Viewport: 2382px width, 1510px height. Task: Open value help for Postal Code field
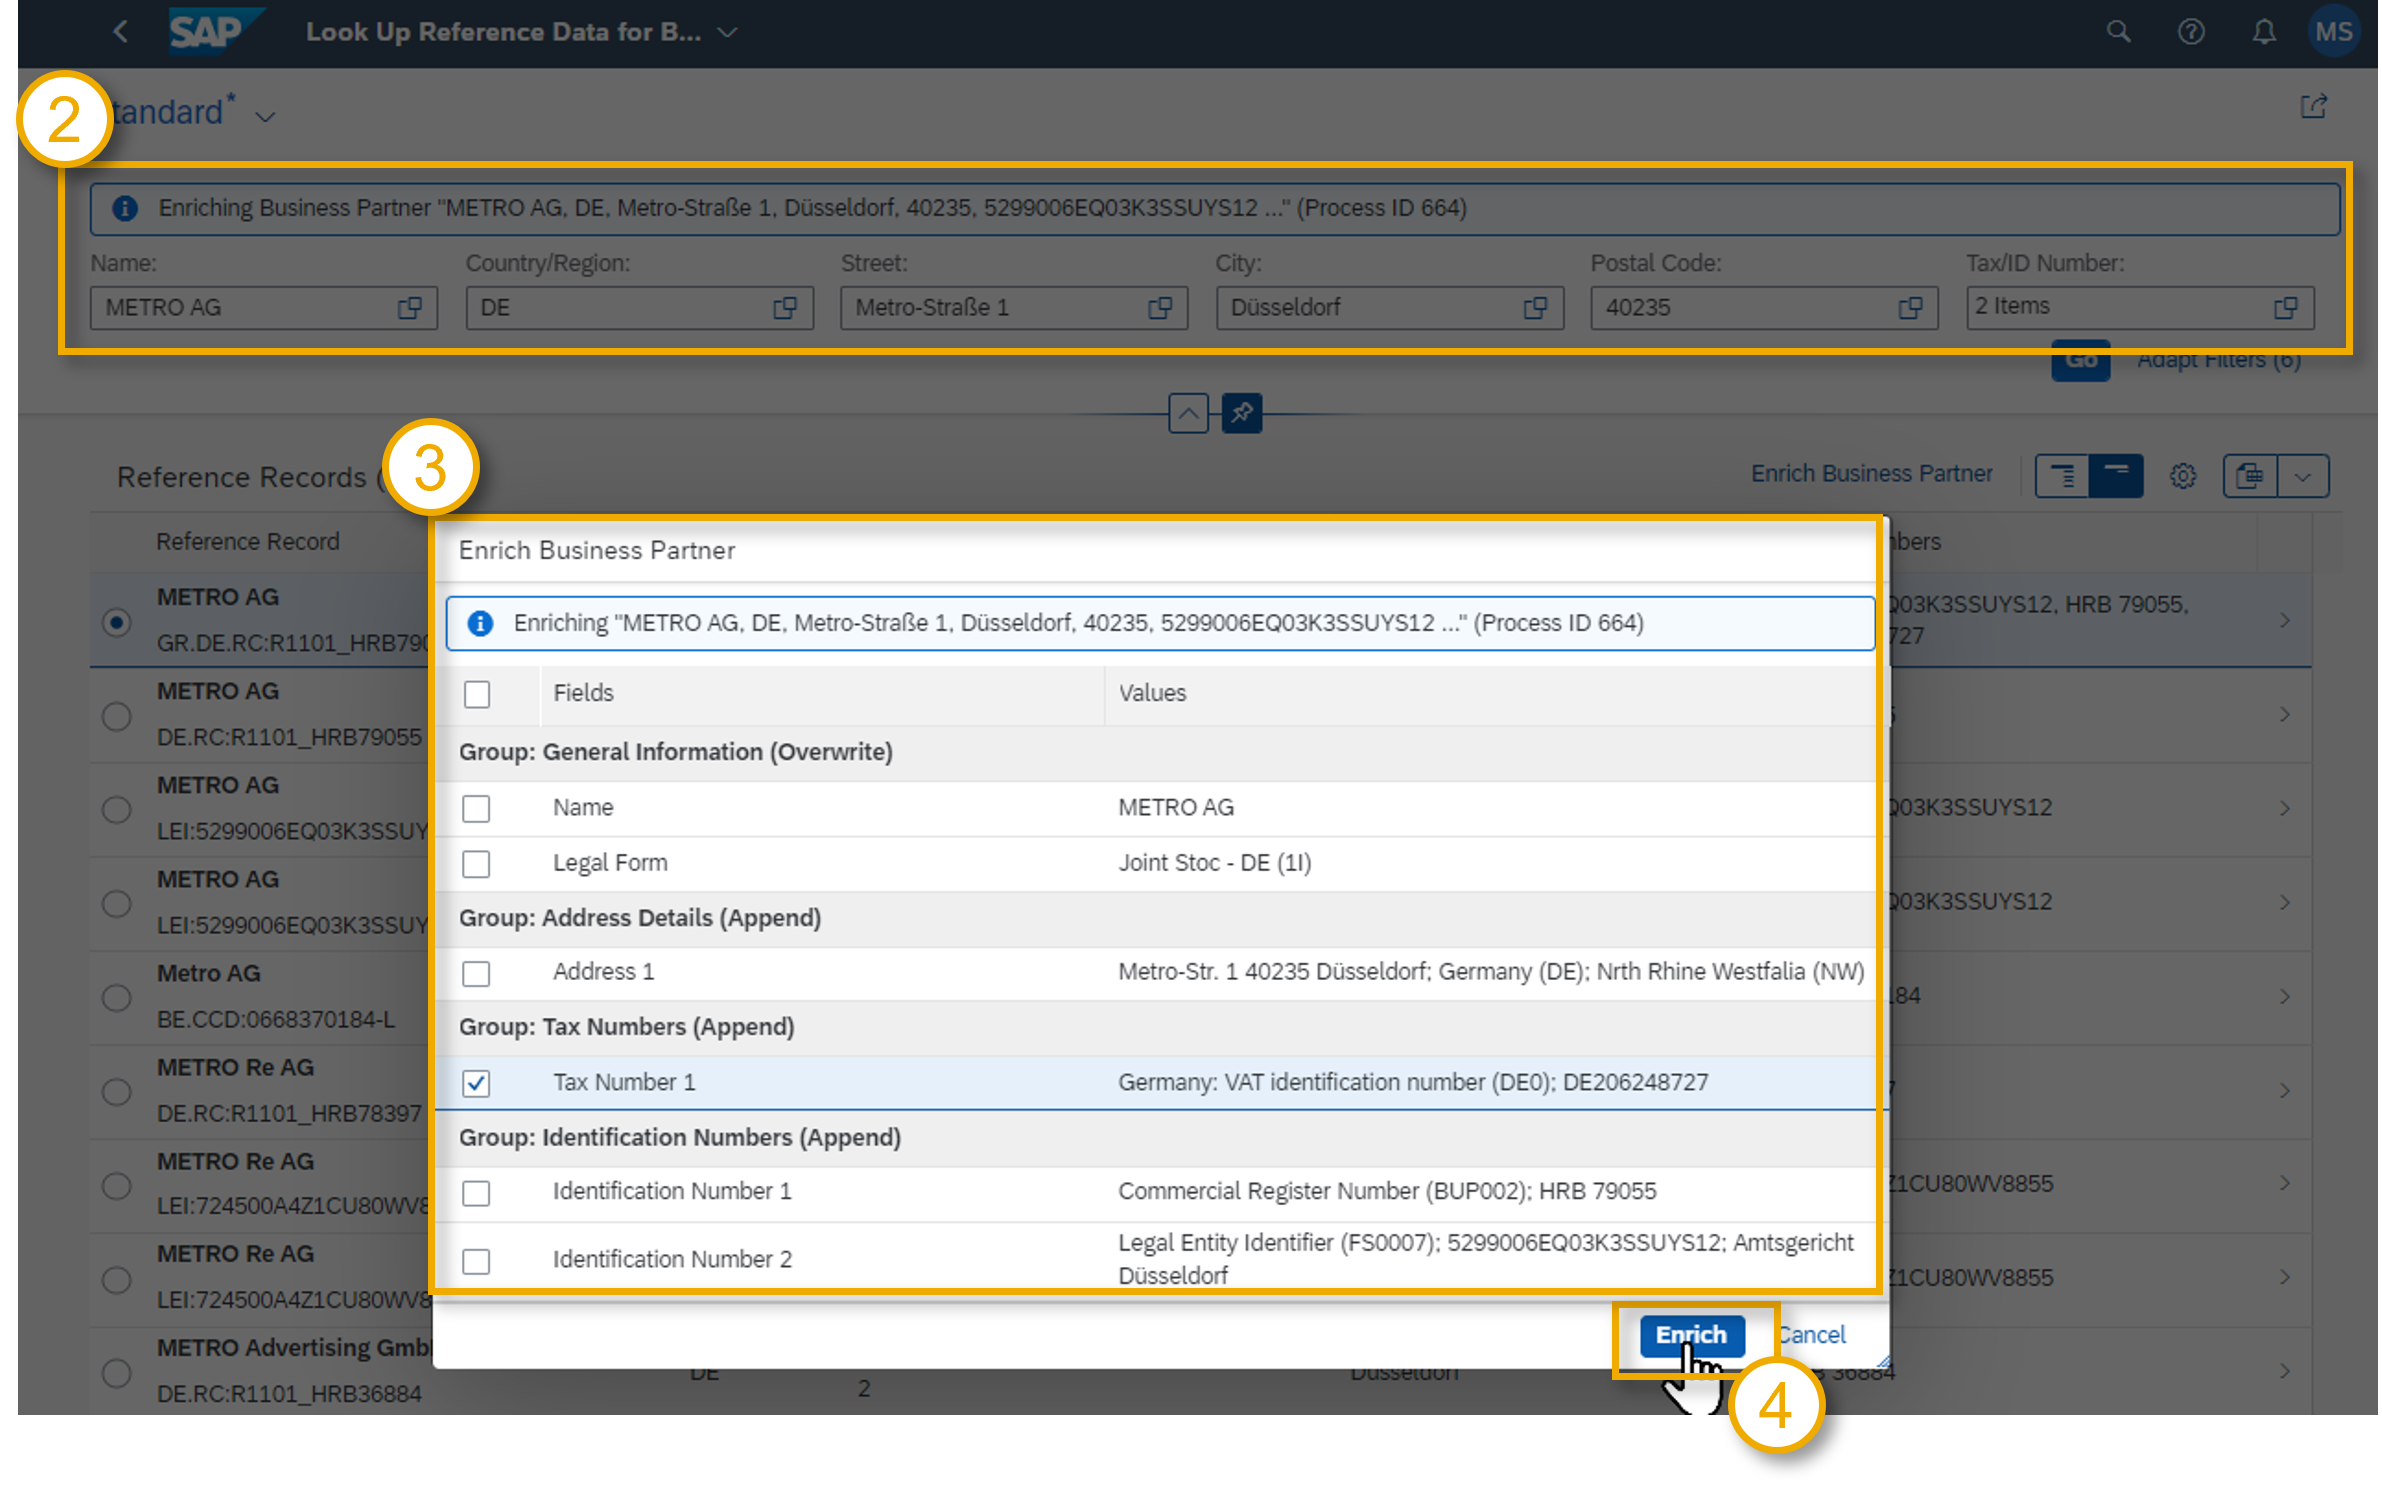[x=1910, y=308]
